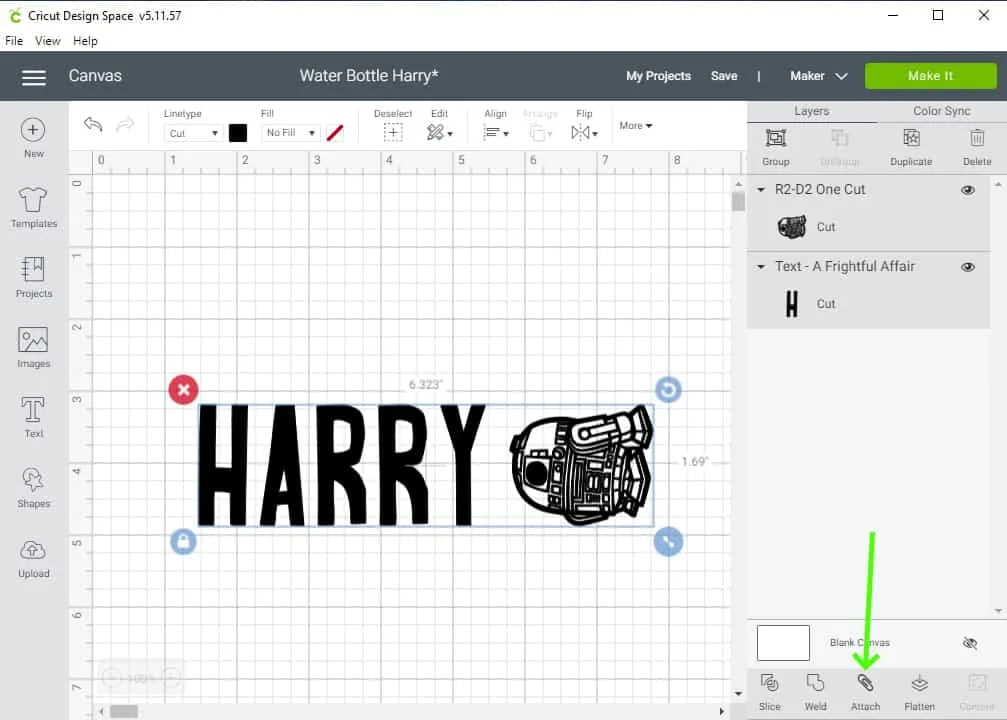
Task: Collapse the Text - A Frightful Affair group
Action: click(761, 267)
